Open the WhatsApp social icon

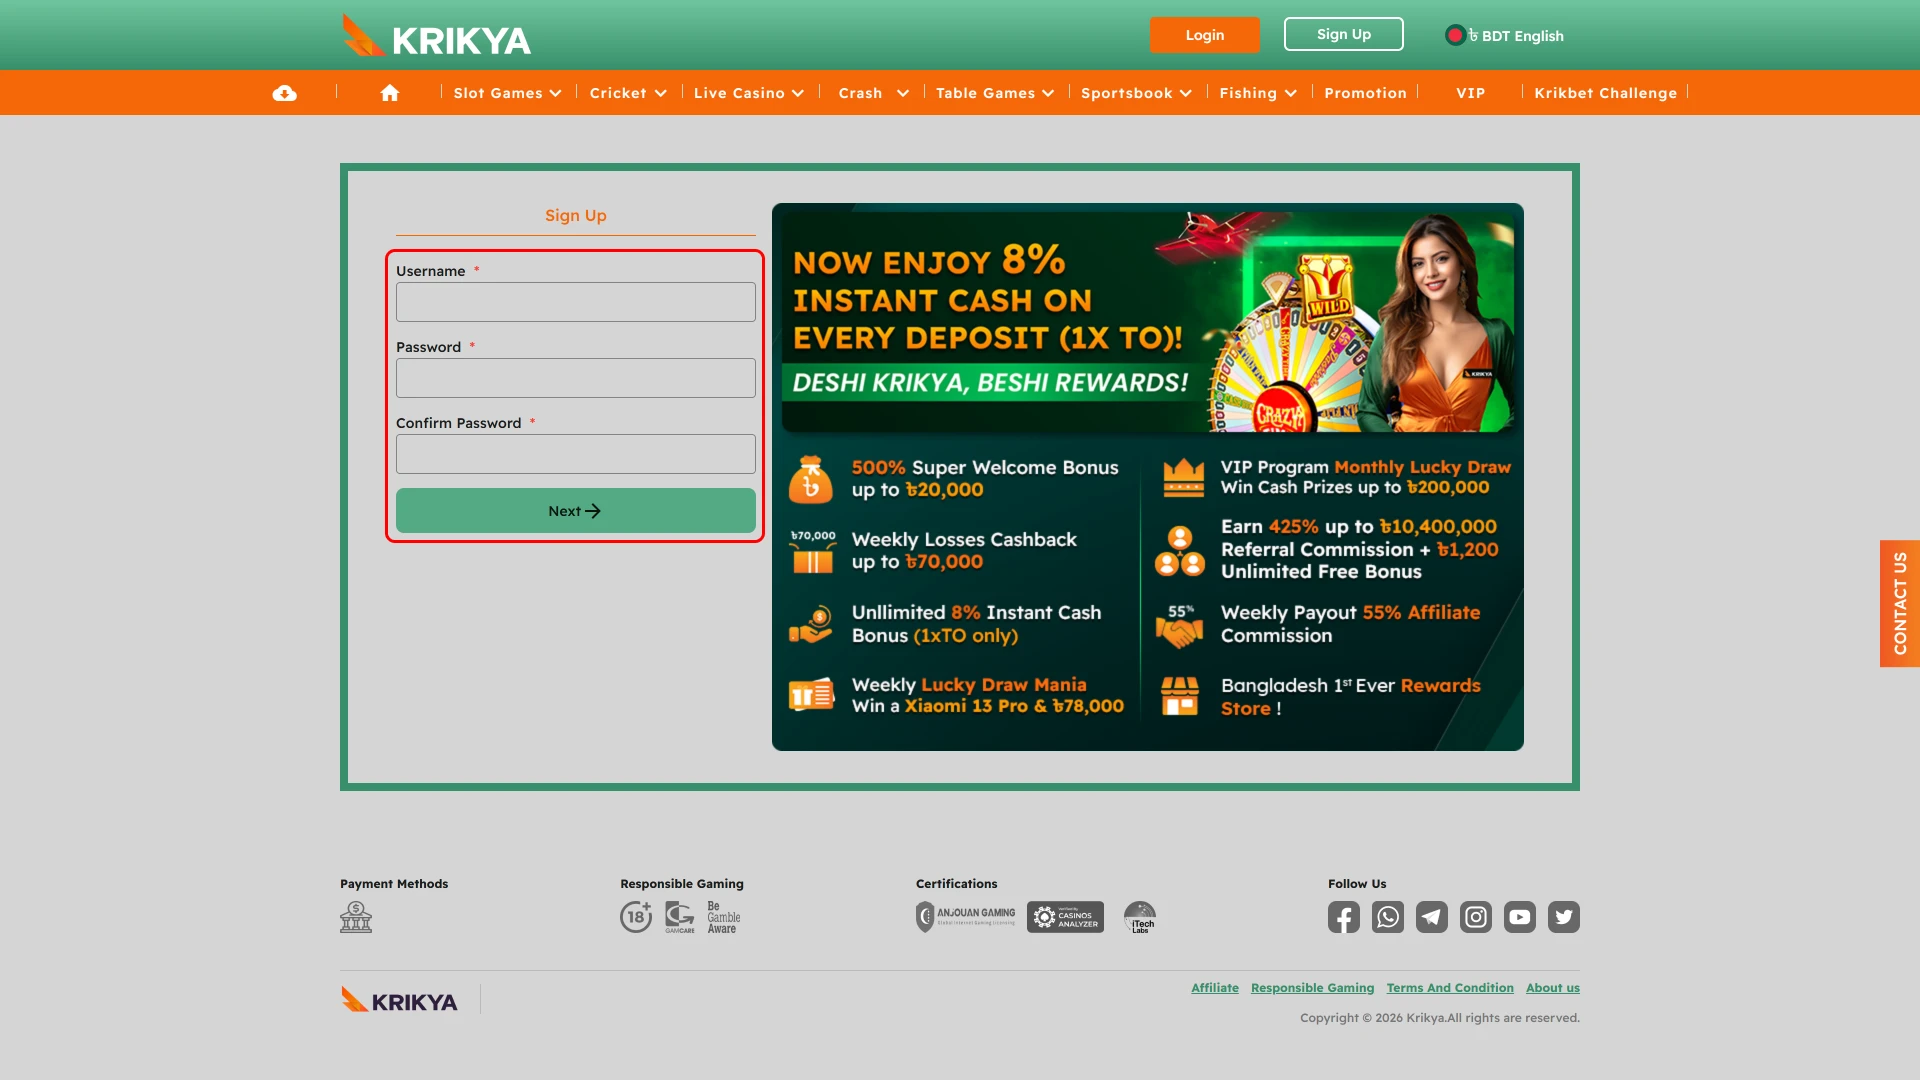click(1388, 917)
